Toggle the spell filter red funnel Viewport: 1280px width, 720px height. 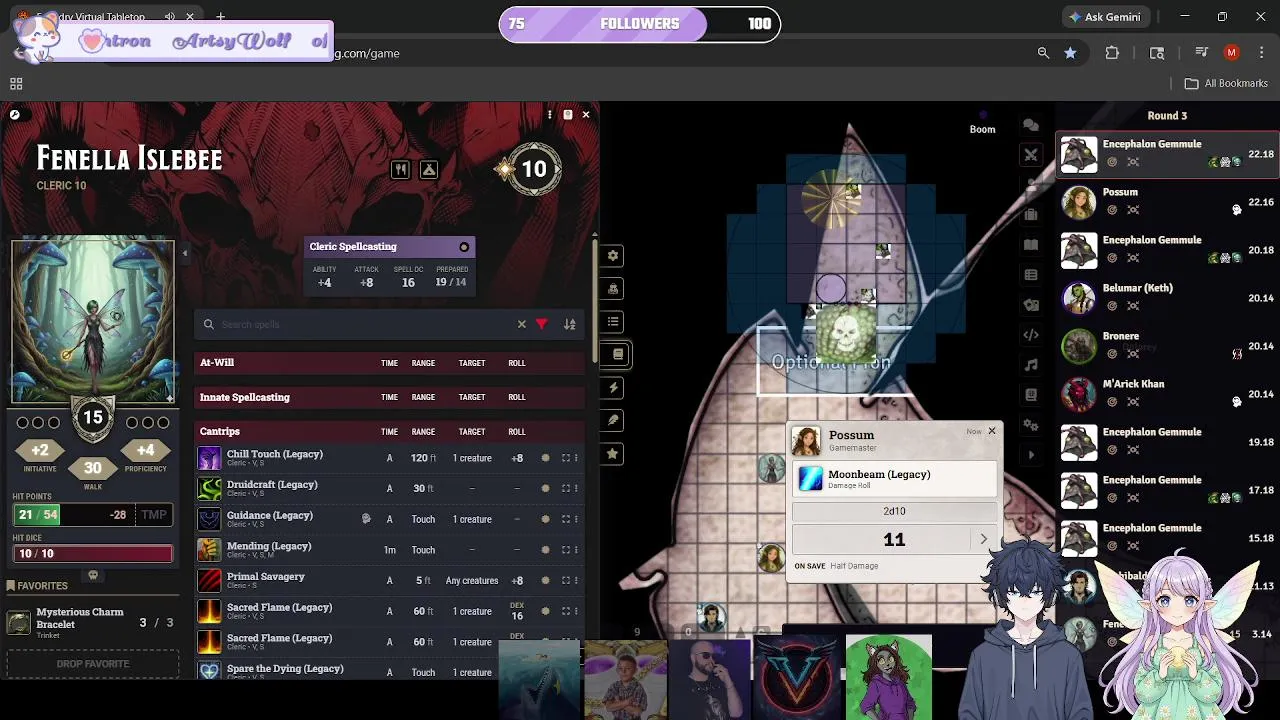[x=542, y=324]
